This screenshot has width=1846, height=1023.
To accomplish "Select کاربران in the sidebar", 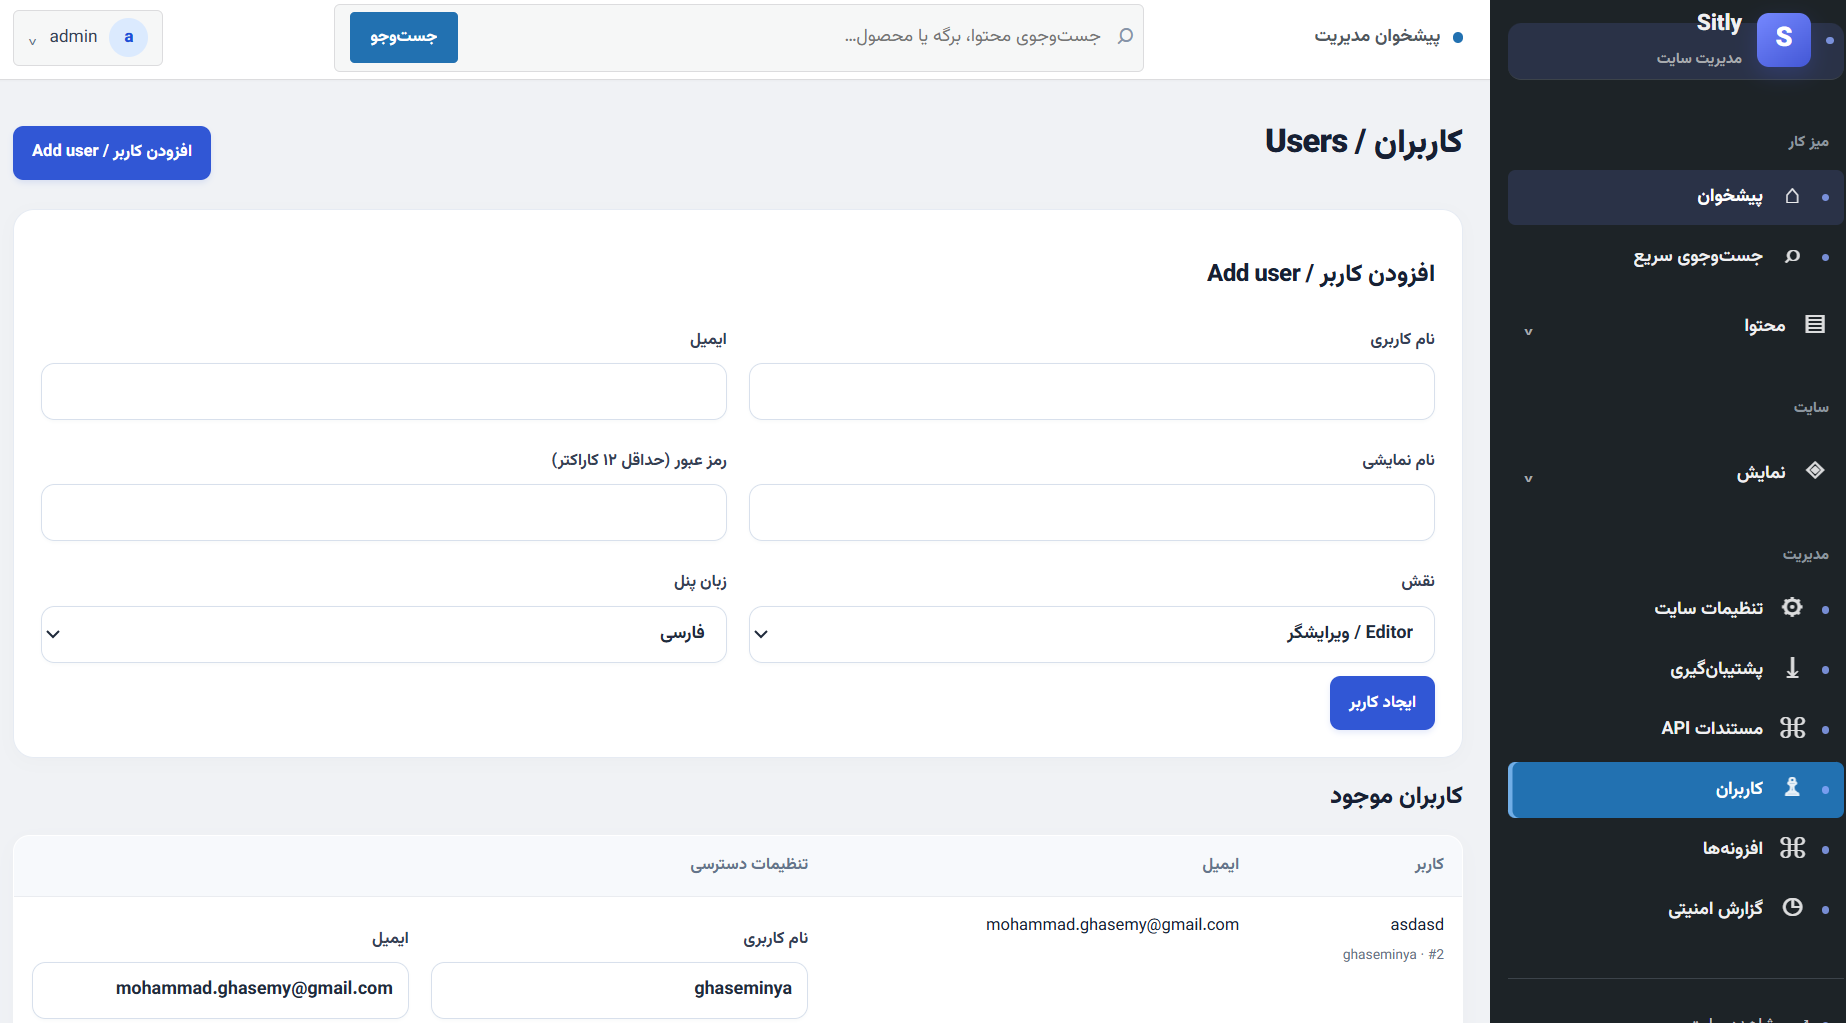I will point(1675,790).
